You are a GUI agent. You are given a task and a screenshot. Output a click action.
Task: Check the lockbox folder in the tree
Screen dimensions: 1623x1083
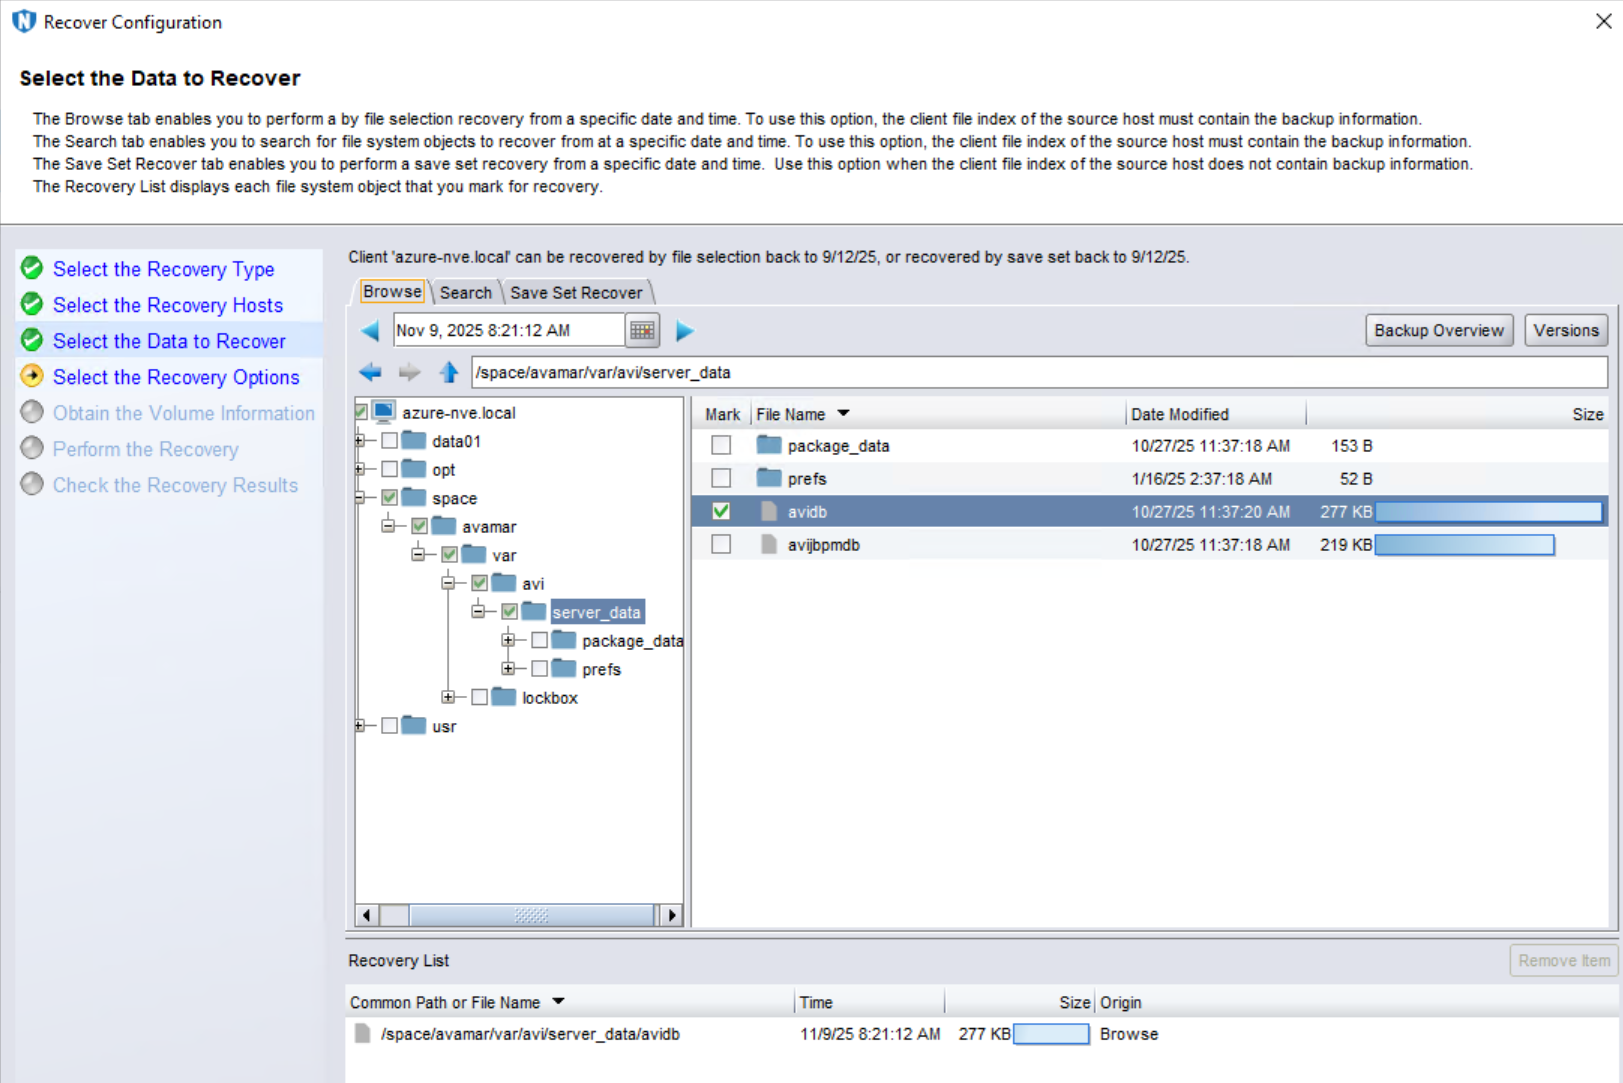click(x=479, y=697)
